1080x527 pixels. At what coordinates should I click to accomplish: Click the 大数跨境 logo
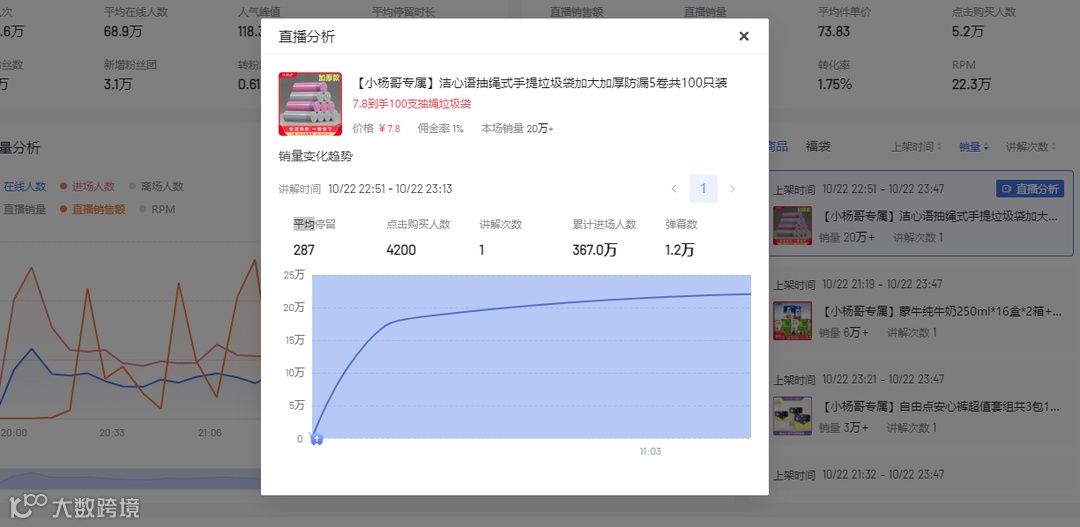(74, 507)
